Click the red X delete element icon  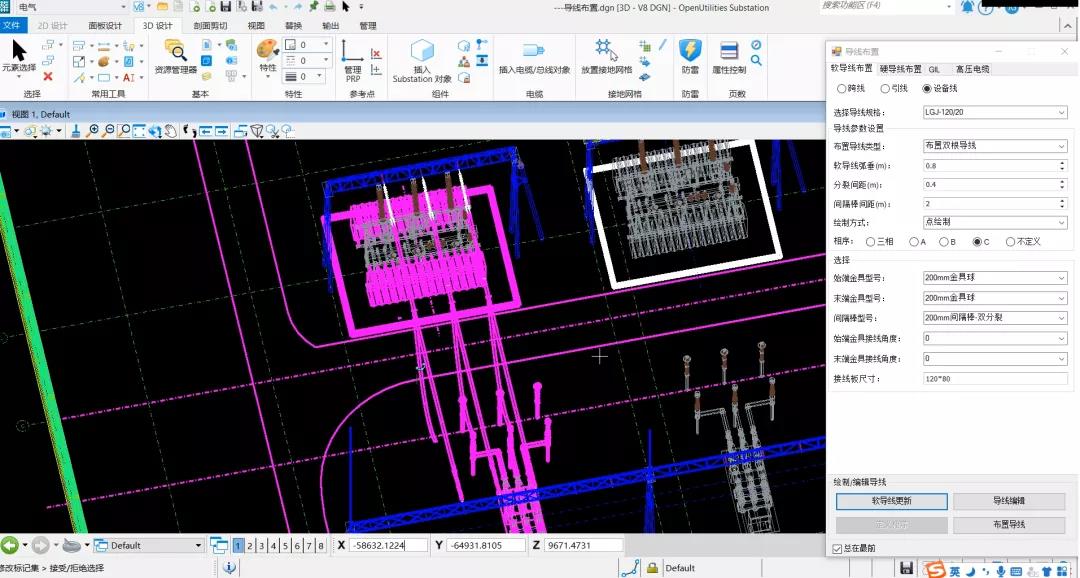[48, 76]
